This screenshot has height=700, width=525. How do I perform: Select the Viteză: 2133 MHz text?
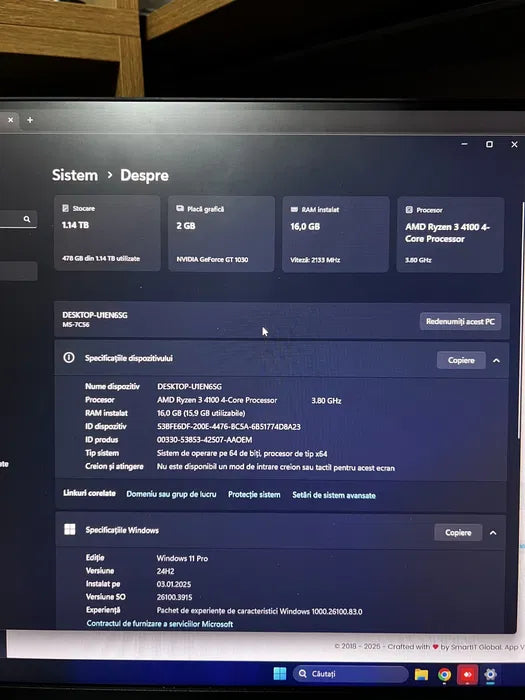click(315, 260)
